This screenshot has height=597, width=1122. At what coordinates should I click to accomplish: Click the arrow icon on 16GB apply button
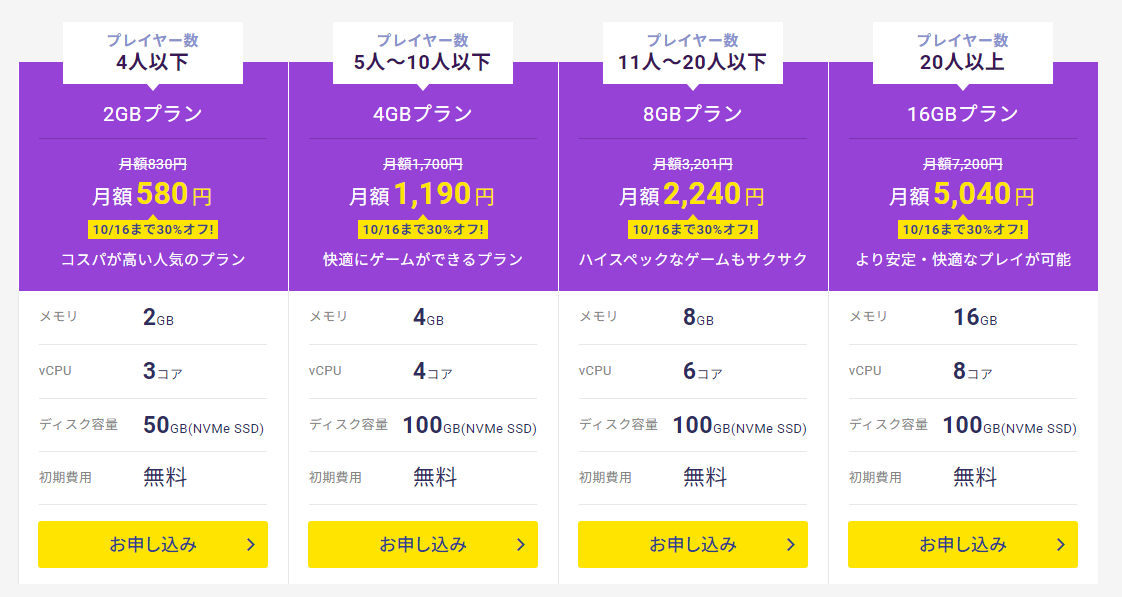[x=1060, y=545]
